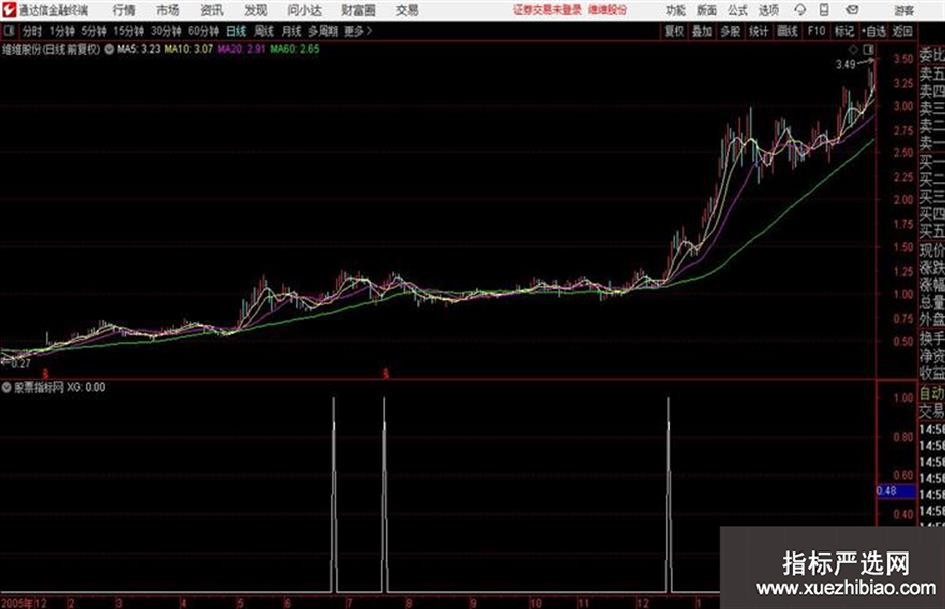The height and width of the screenshot is (609, 945).
Task: Toggle the left panel icon beside 分时
Action: [x=8, y=30]
